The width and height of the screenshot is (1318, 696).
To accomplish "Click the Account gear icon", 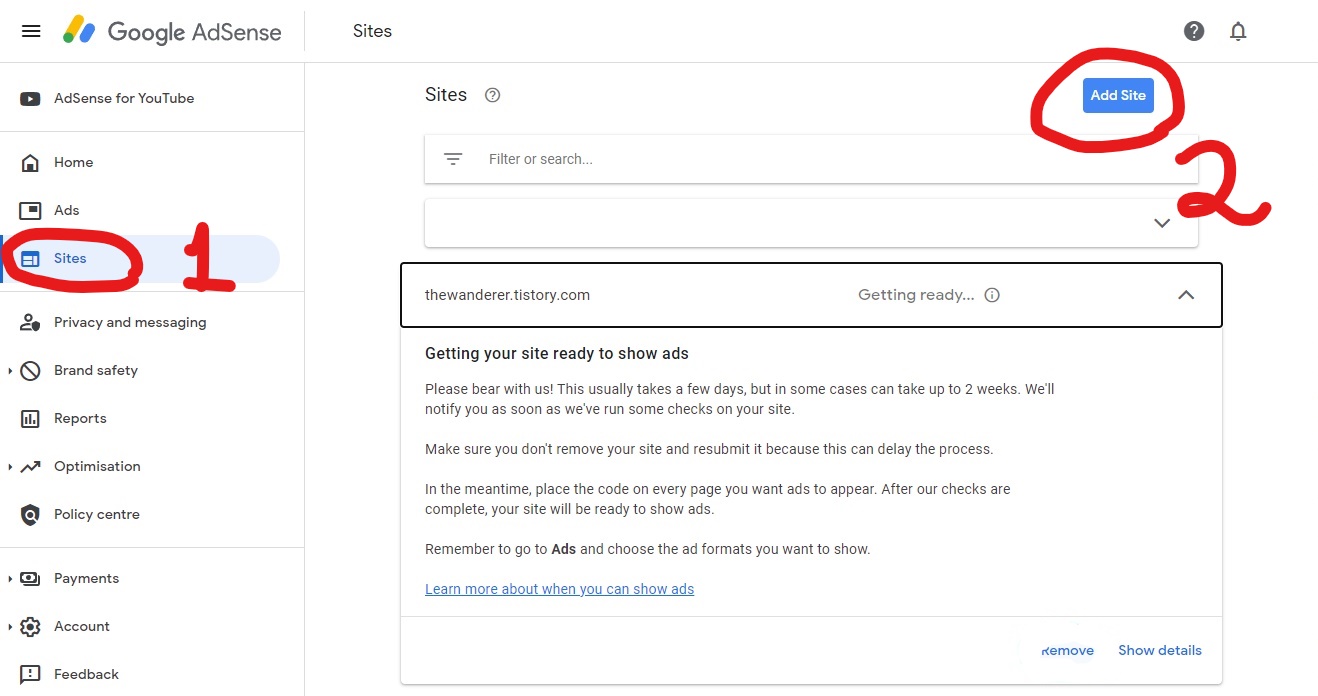I will click(x=31, y=627).
